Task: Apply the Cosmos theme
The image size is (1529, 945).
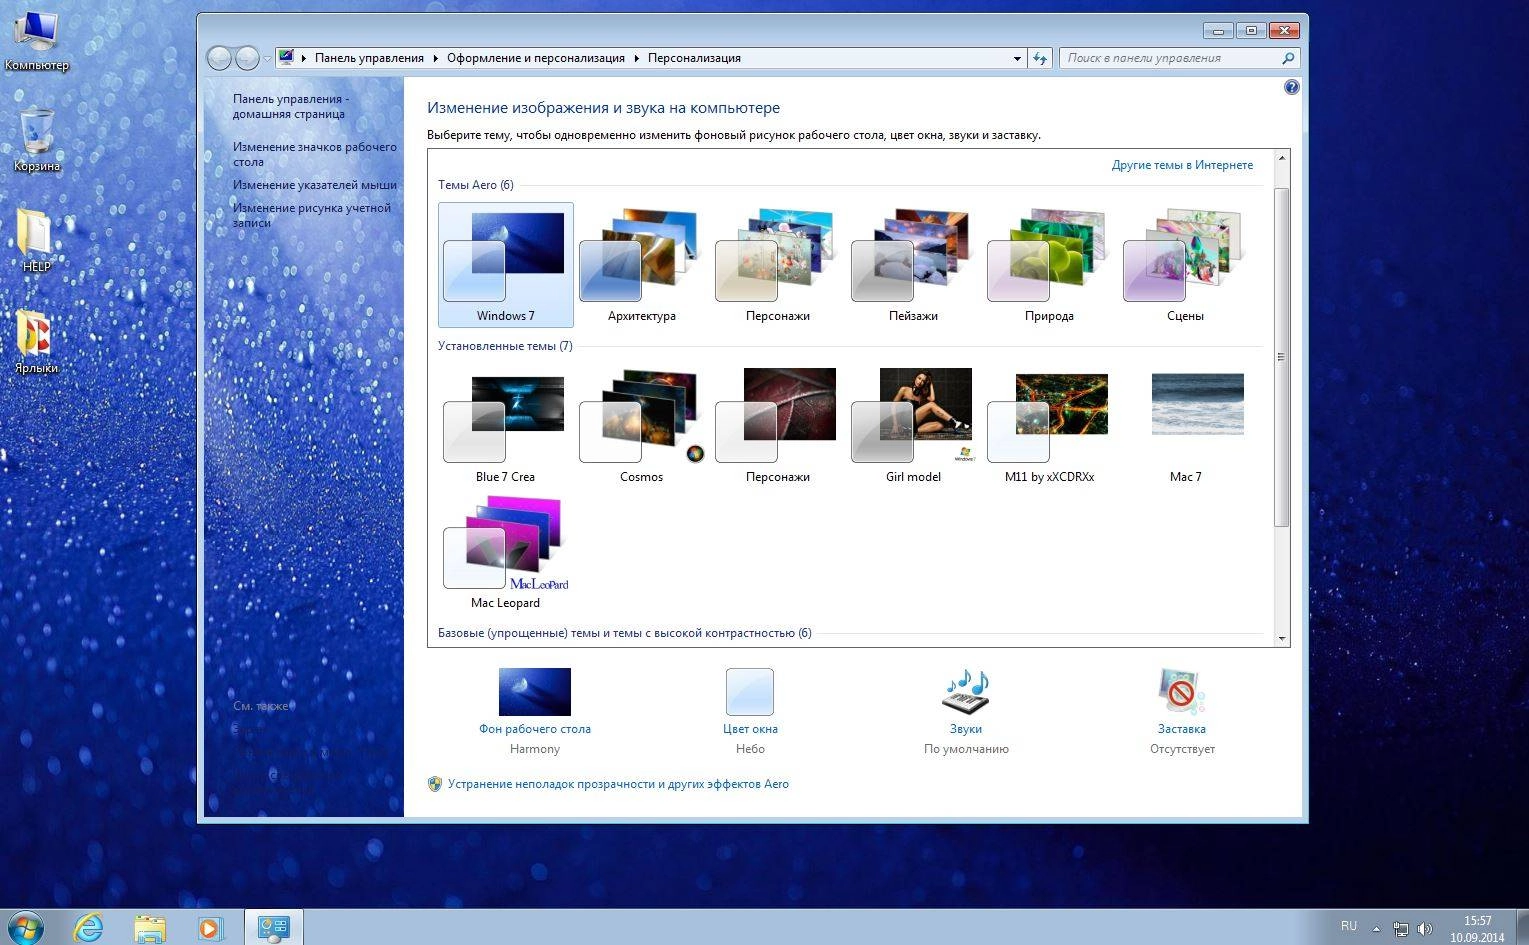Action: coord(641,426)
